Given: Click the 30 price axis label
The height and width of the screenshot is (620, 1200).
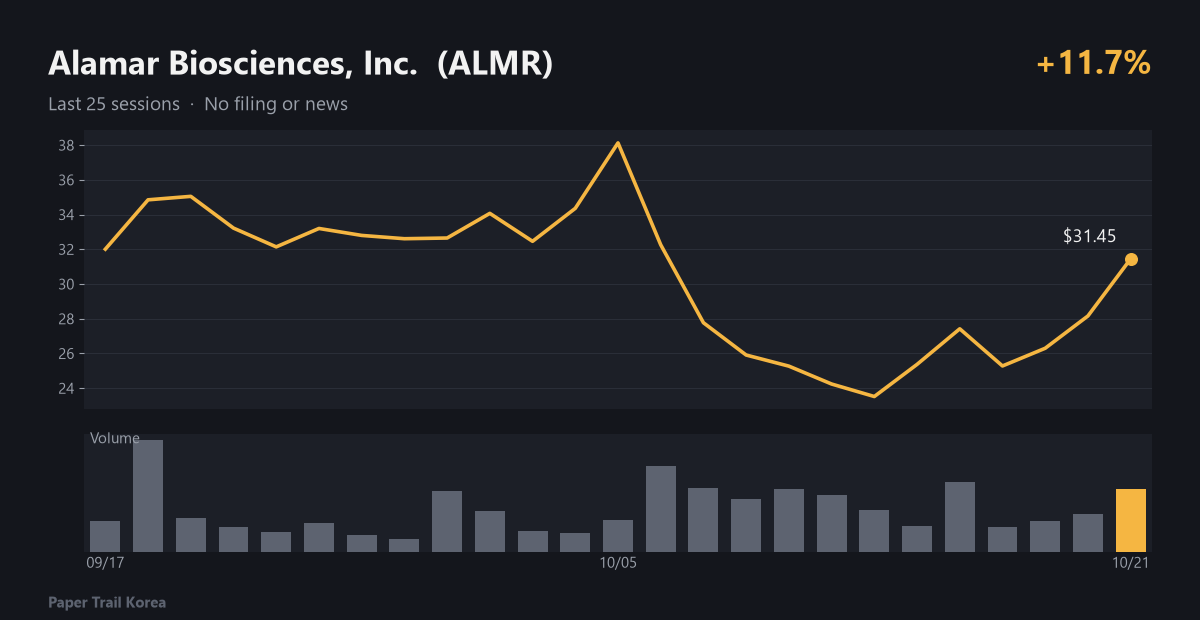Looking at the screenshot, I should click(x=67, y=285).
